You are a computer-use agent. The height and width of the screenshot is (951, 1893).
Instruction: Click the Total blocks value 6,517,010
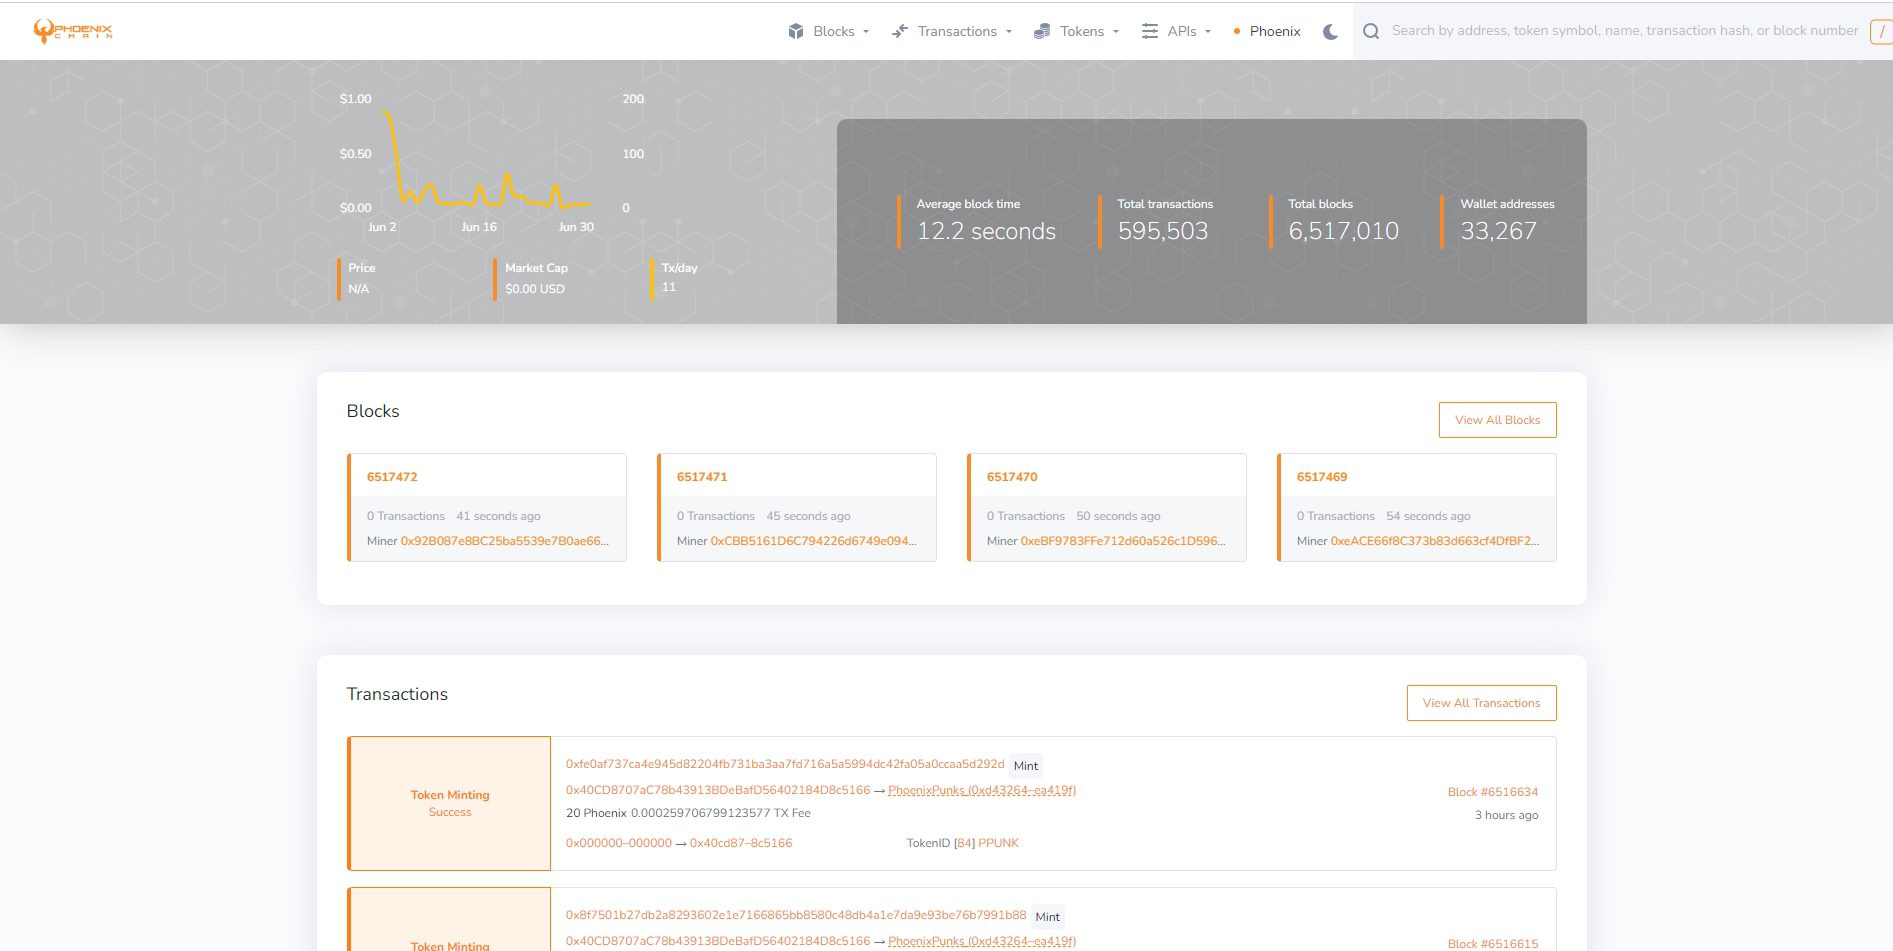[1343, 231]
